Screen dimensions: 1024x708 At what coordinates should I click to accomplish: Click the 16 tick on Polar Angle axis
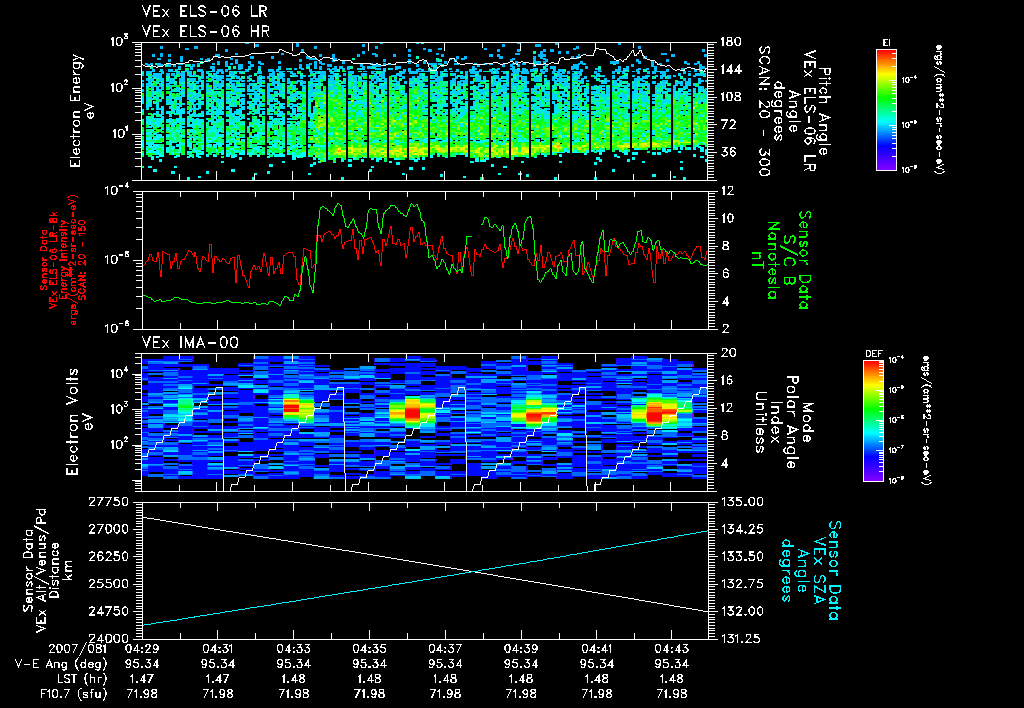coord(727,381)
